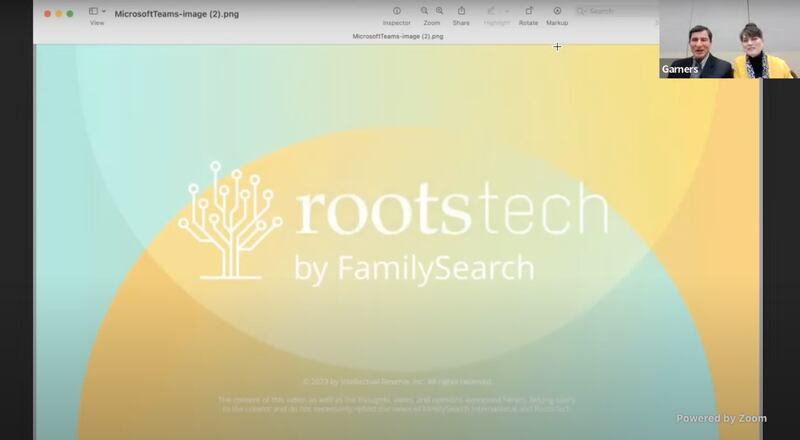Open the View sidebar menu button
Image resolution: width=800 pixels, height=440 pixels.
(x=97, y=11)
